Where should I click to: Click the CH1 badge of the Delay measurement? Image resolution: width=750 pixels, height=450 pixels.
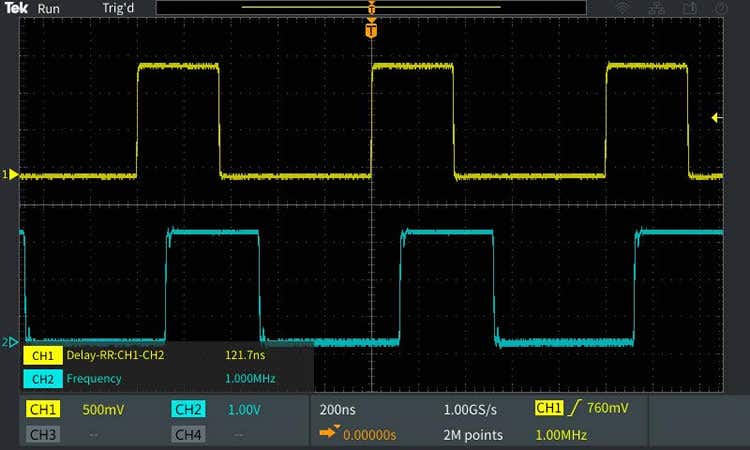pos(43,355)
